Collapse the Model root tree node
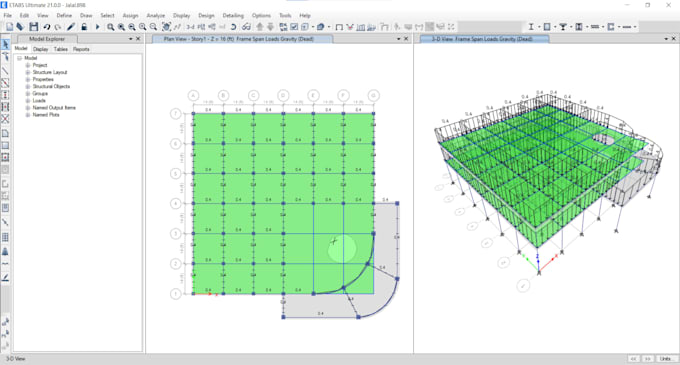Viewport: 680px width, 365px height. tap(20, 58)
